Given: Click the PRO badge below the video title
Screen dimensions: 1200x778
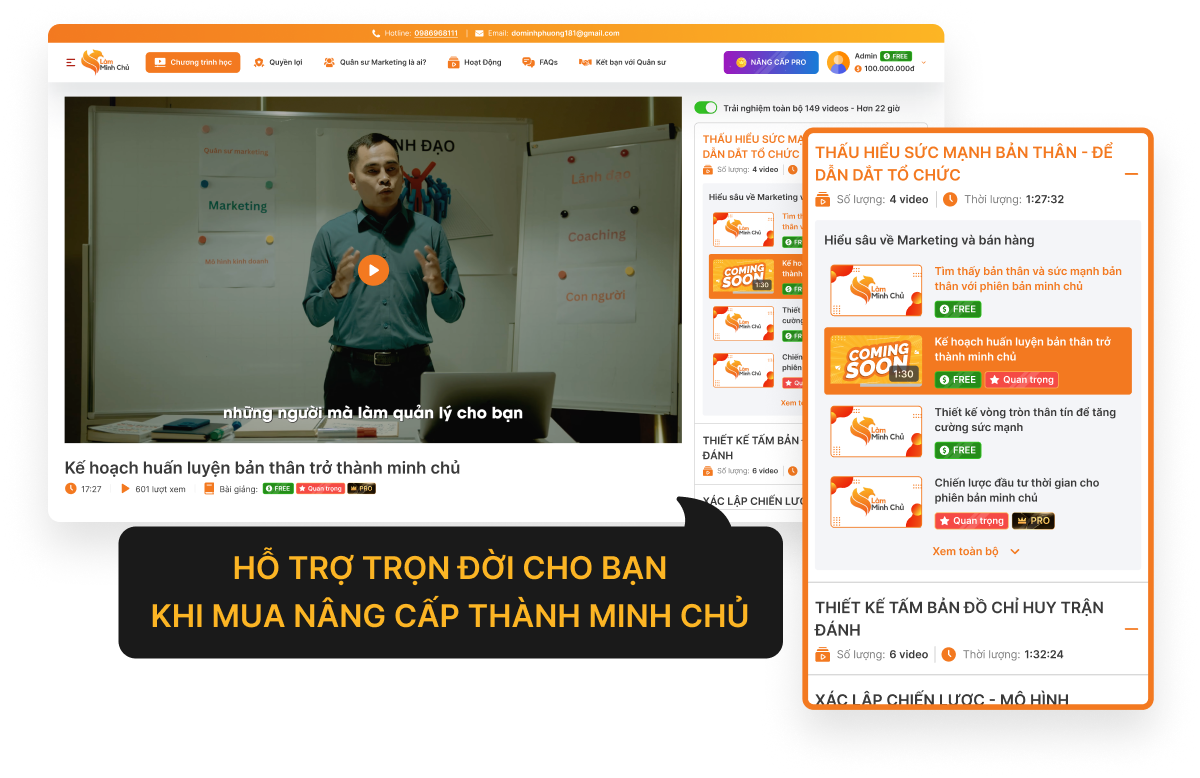Looking at the screenshot, I should 361,489.
